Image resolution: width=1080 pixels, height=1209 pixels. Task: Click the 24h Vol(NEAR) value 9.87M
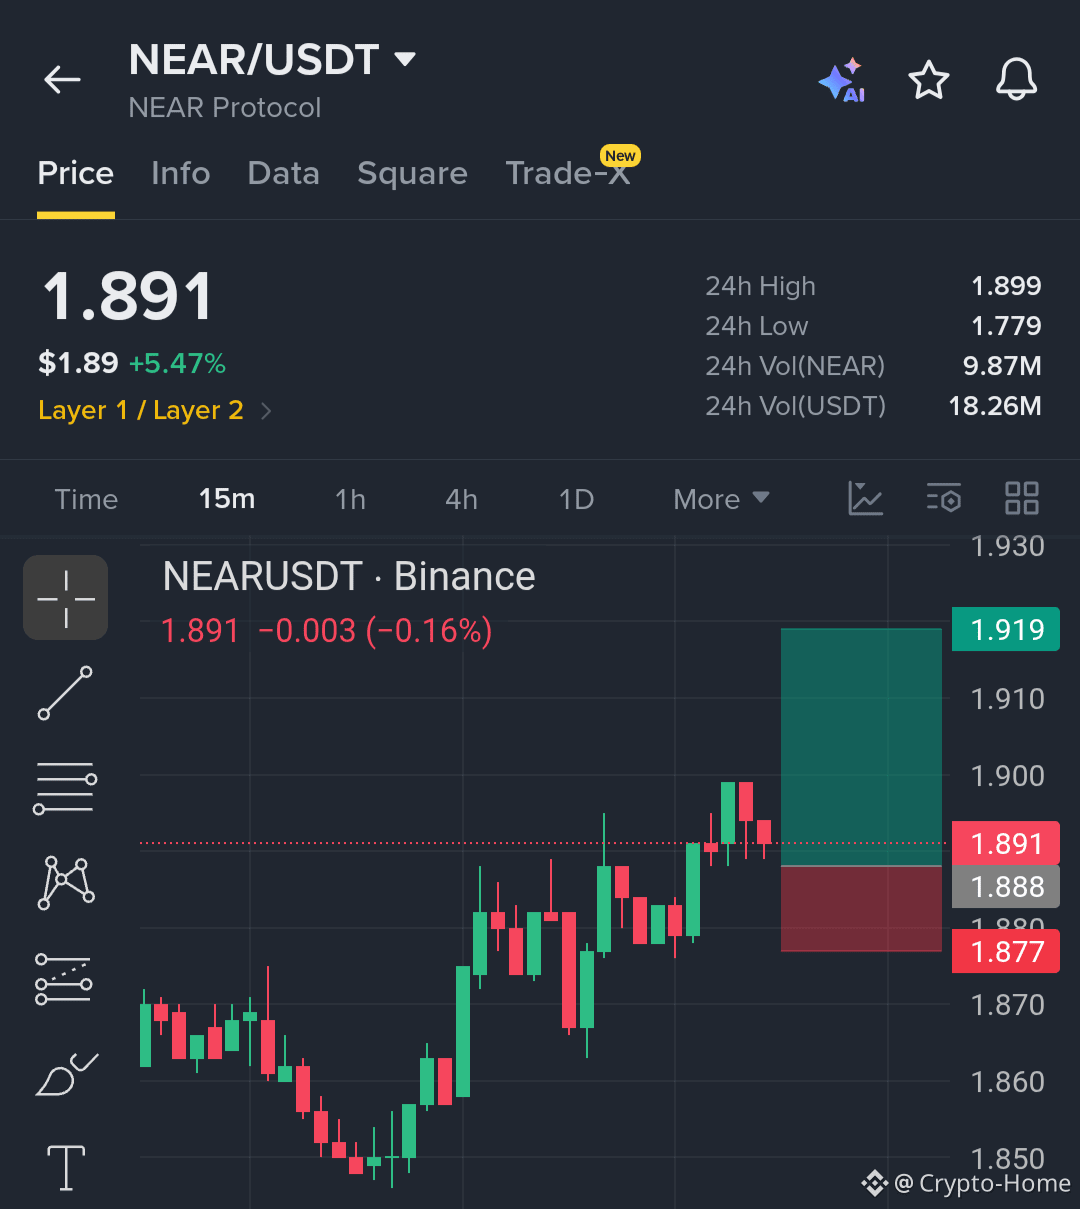1002,366
